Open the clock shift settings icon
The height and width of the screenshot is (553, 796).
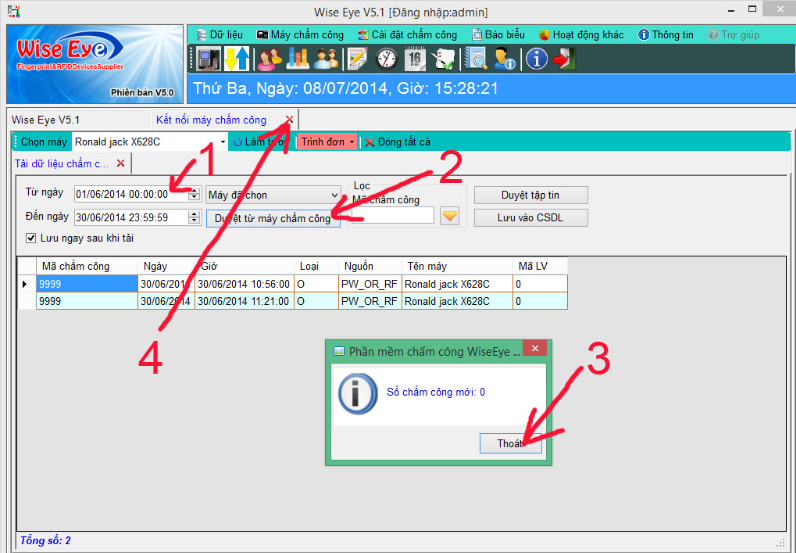click(387, 59)
